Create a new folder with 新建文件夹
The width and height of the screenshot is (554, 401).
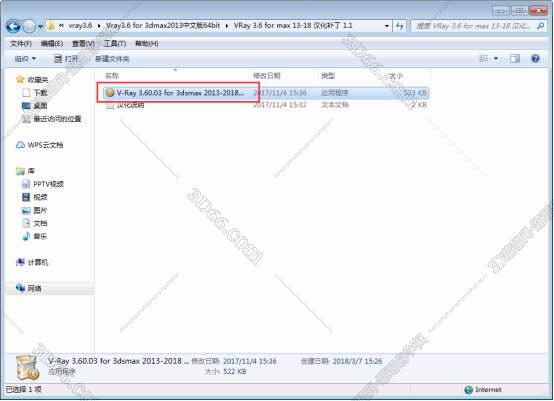(112, 59)
